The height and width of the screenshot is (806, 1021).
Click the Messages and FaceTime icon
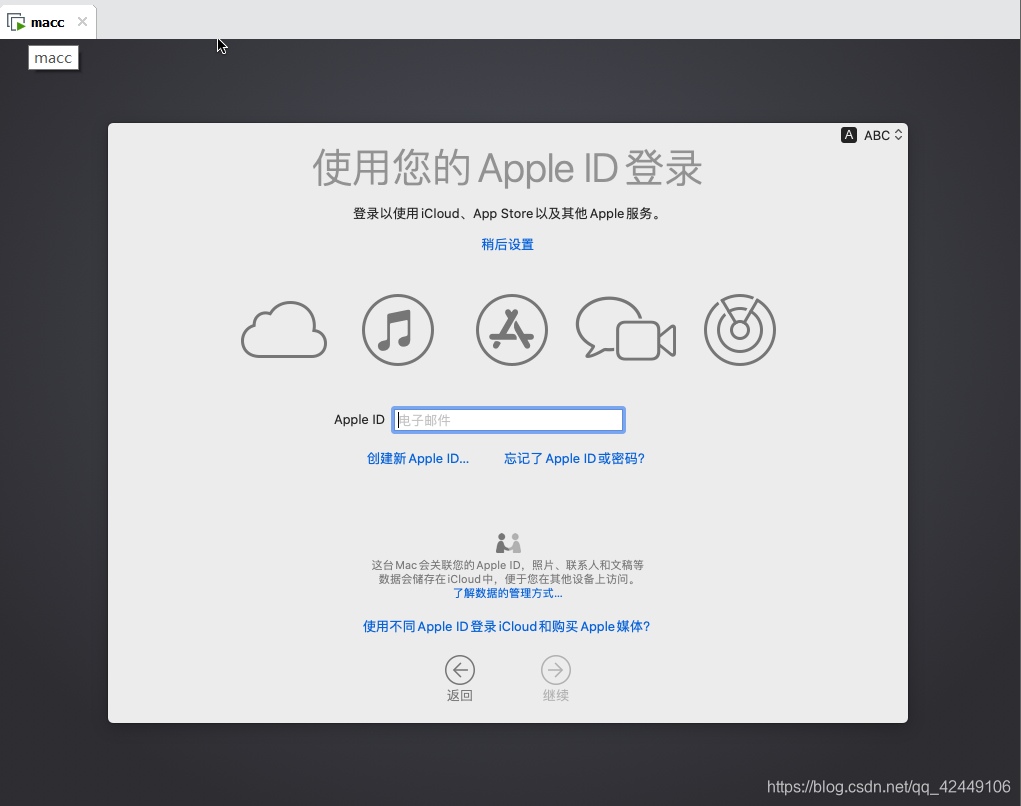click(x=626, y=328)
